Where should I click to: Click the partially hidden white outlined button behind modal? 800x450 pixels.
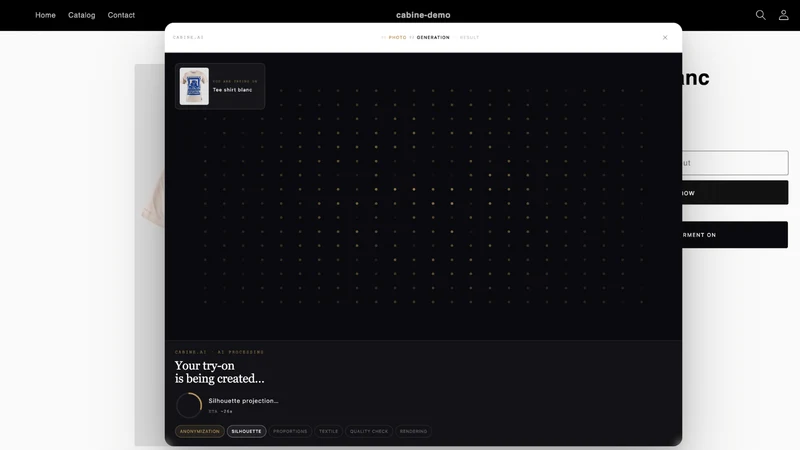click(735, 163)
